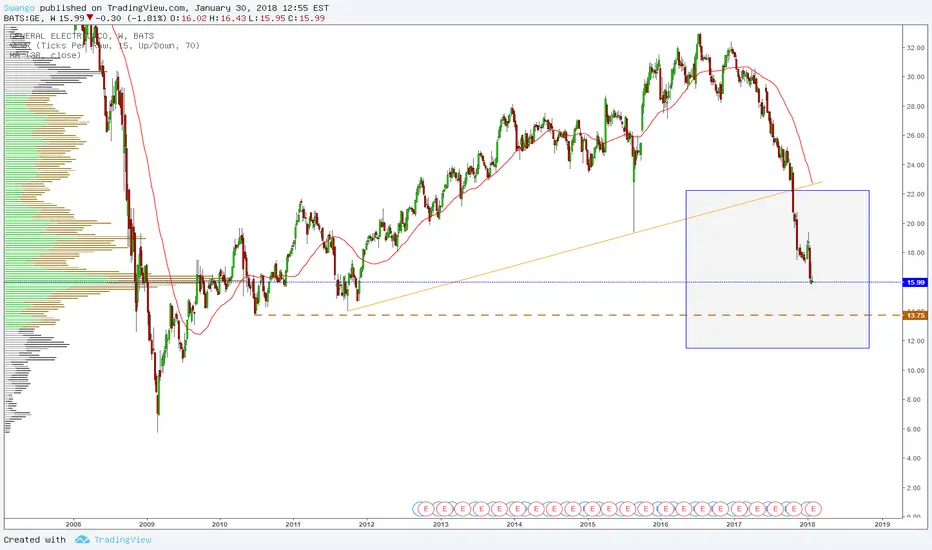Viewport: 932px width, 550px height.
Task: Click the 2016 year label on time axis
Action: pyautogui.click(x=660, y=524)
